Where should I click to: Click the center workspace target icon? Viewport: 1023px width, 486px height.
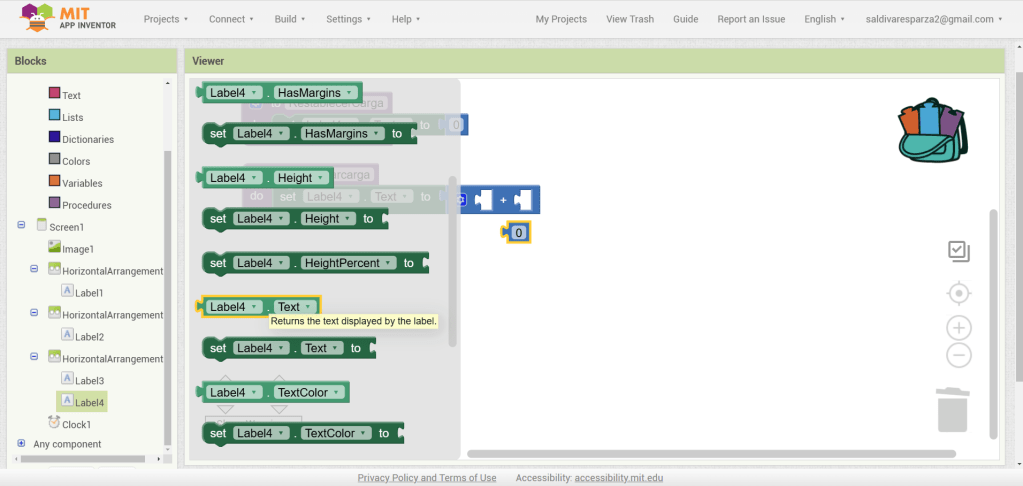958,293
